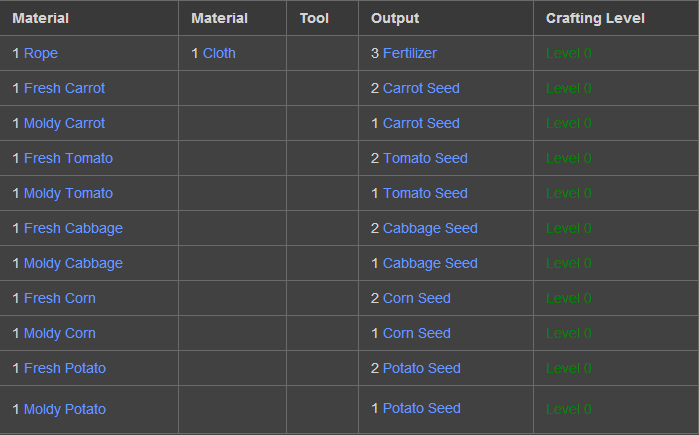
Task: Open Carrot Seed in the Fresh Carrot row
Action: [421, 88]
